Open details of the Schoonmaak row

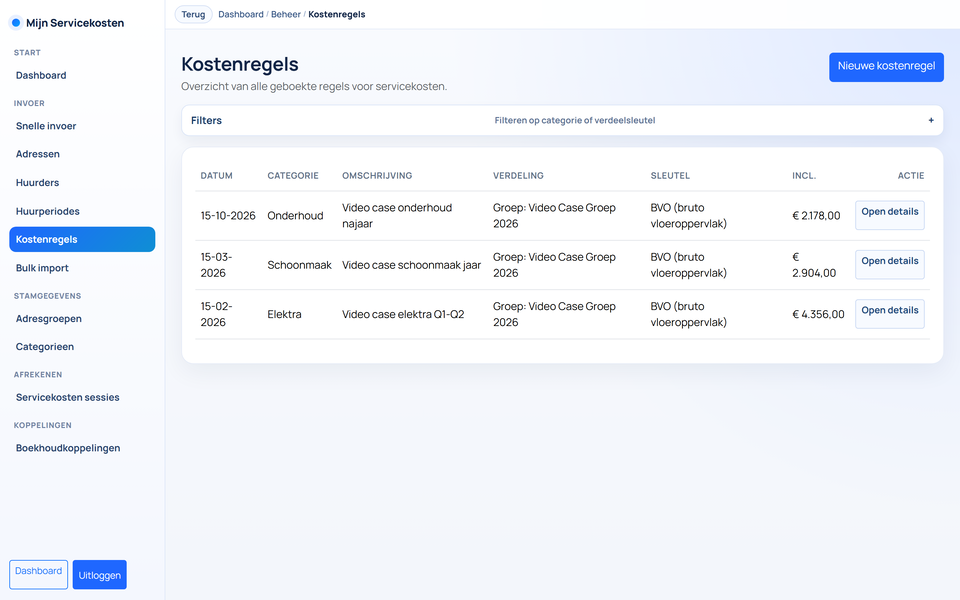(889, 262)
